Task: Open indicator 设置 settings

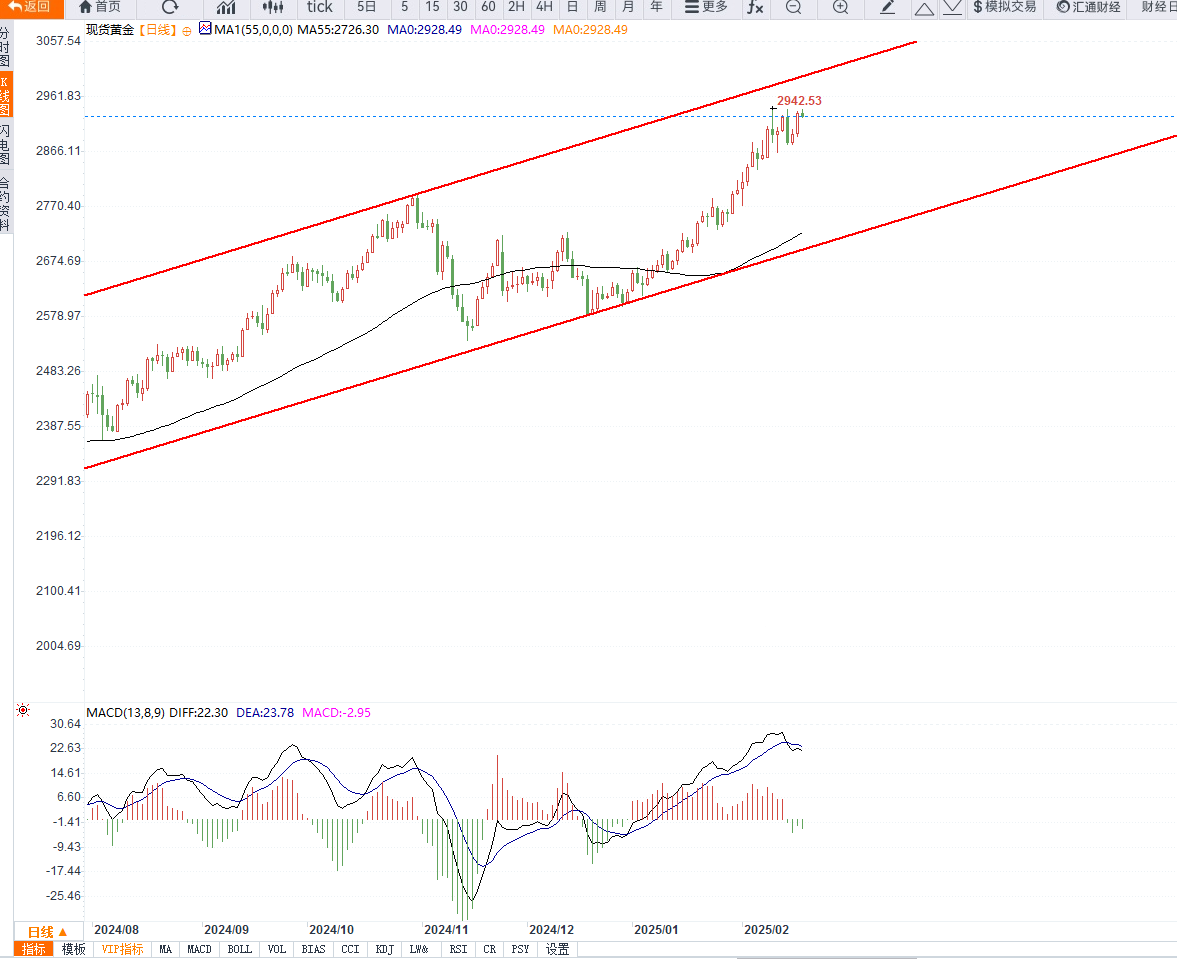Action: tap(557, 949)
